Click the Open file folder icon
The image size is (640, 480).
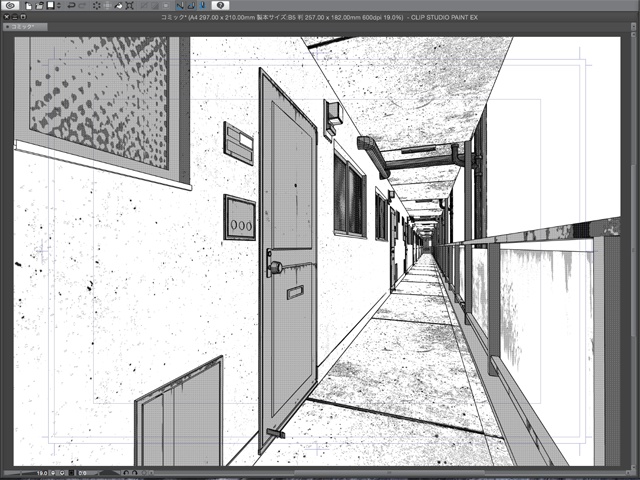coord(39,6)
